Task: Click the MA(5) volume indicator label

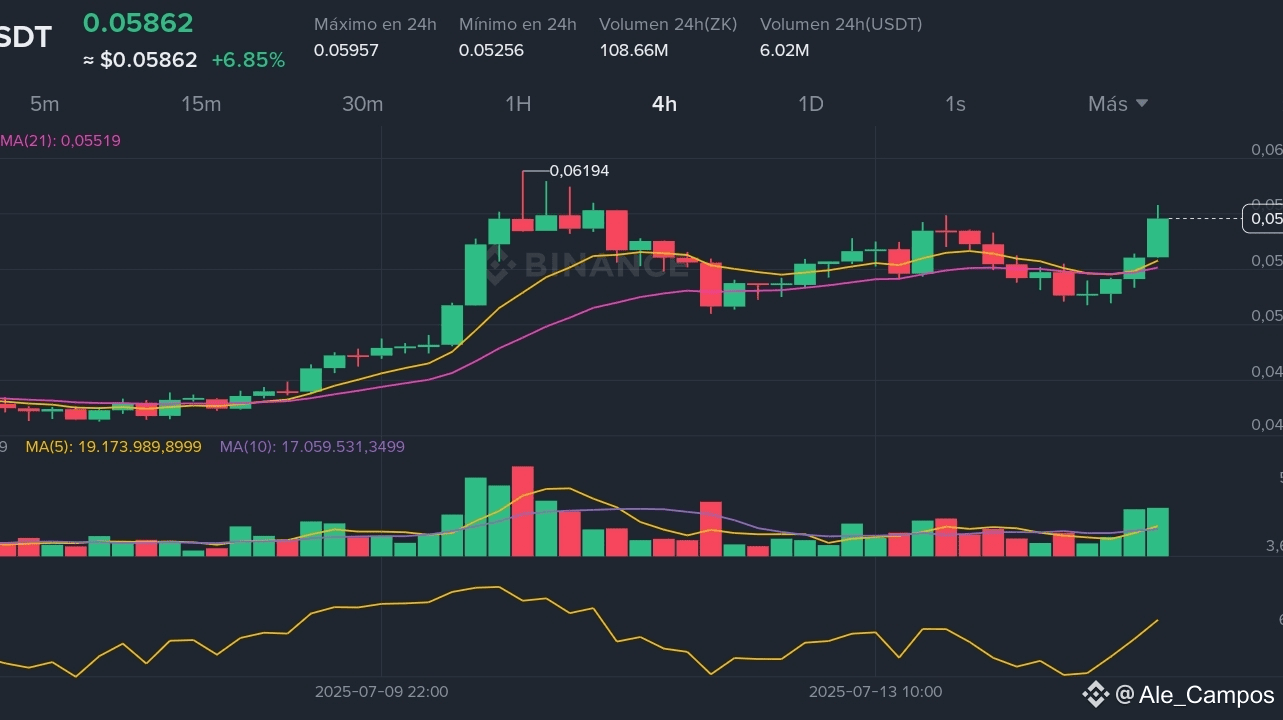Action: click(x=113, y=446)
